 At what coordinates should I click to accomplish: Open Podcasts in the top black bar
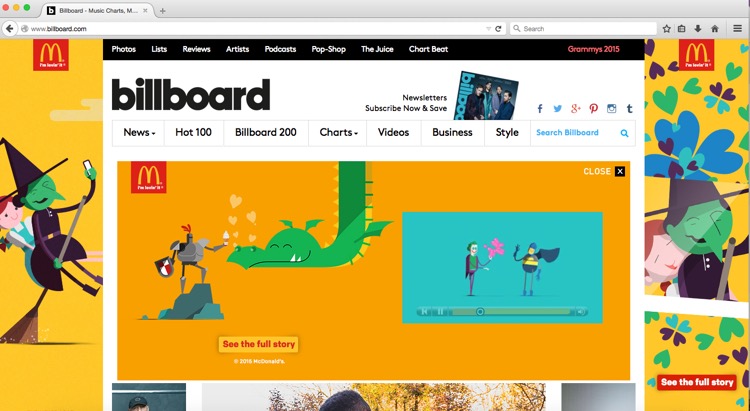[280, 49]
